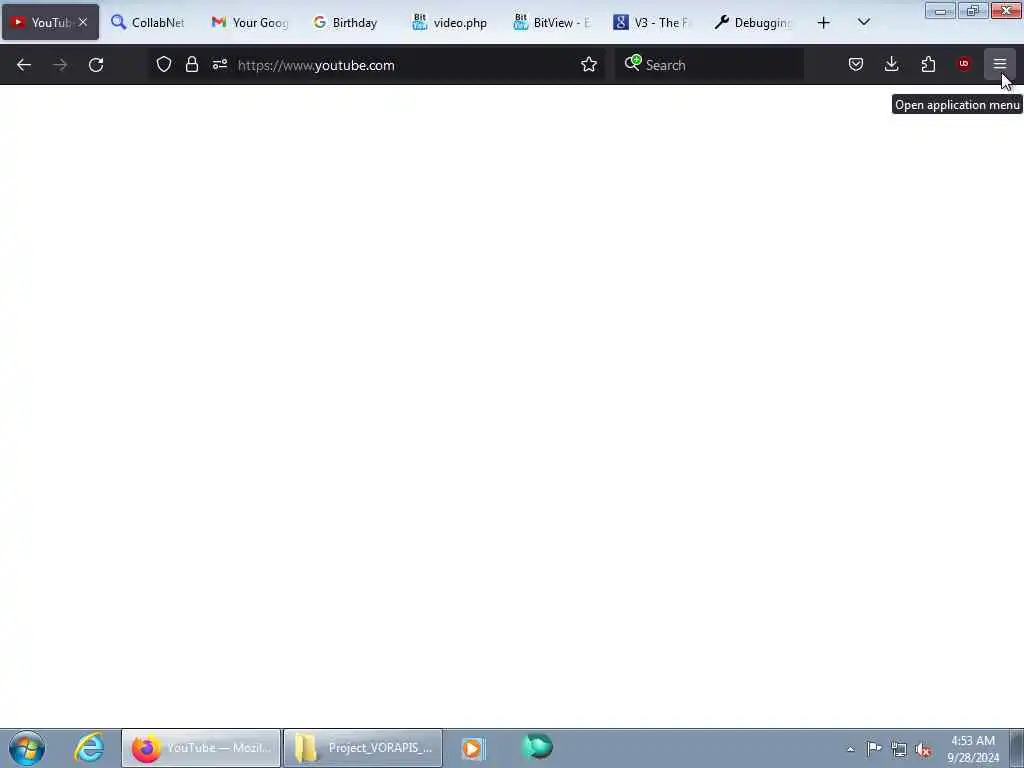Go back using the back arrow

tap(24, 65)
